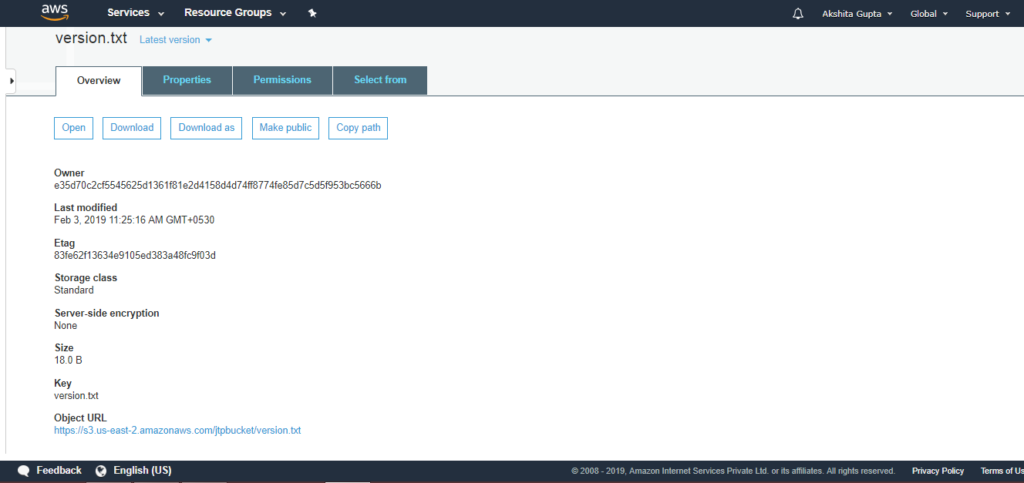This screenshot has width=1024, height=483.
Task: Open the notifications bell icon
Action: coord(797,14)
